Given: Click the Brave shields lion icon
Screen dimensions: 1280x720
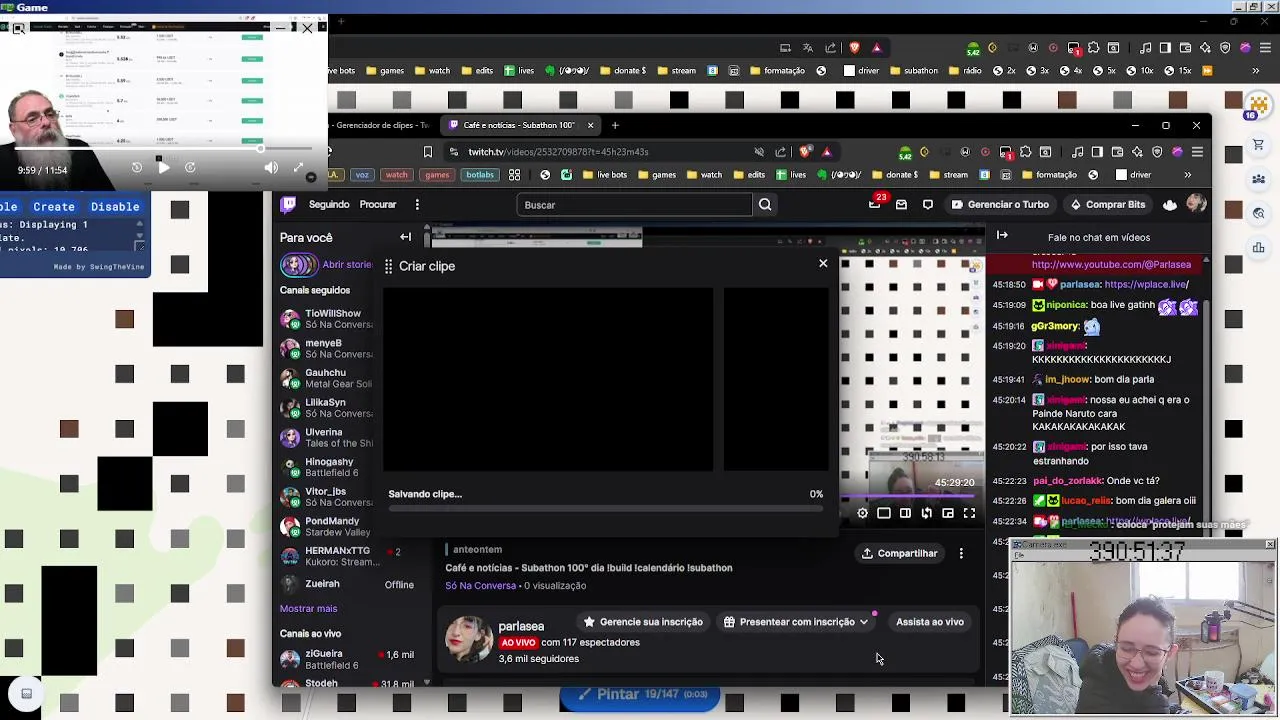Looking at the screenshot, I should [806, 152].
